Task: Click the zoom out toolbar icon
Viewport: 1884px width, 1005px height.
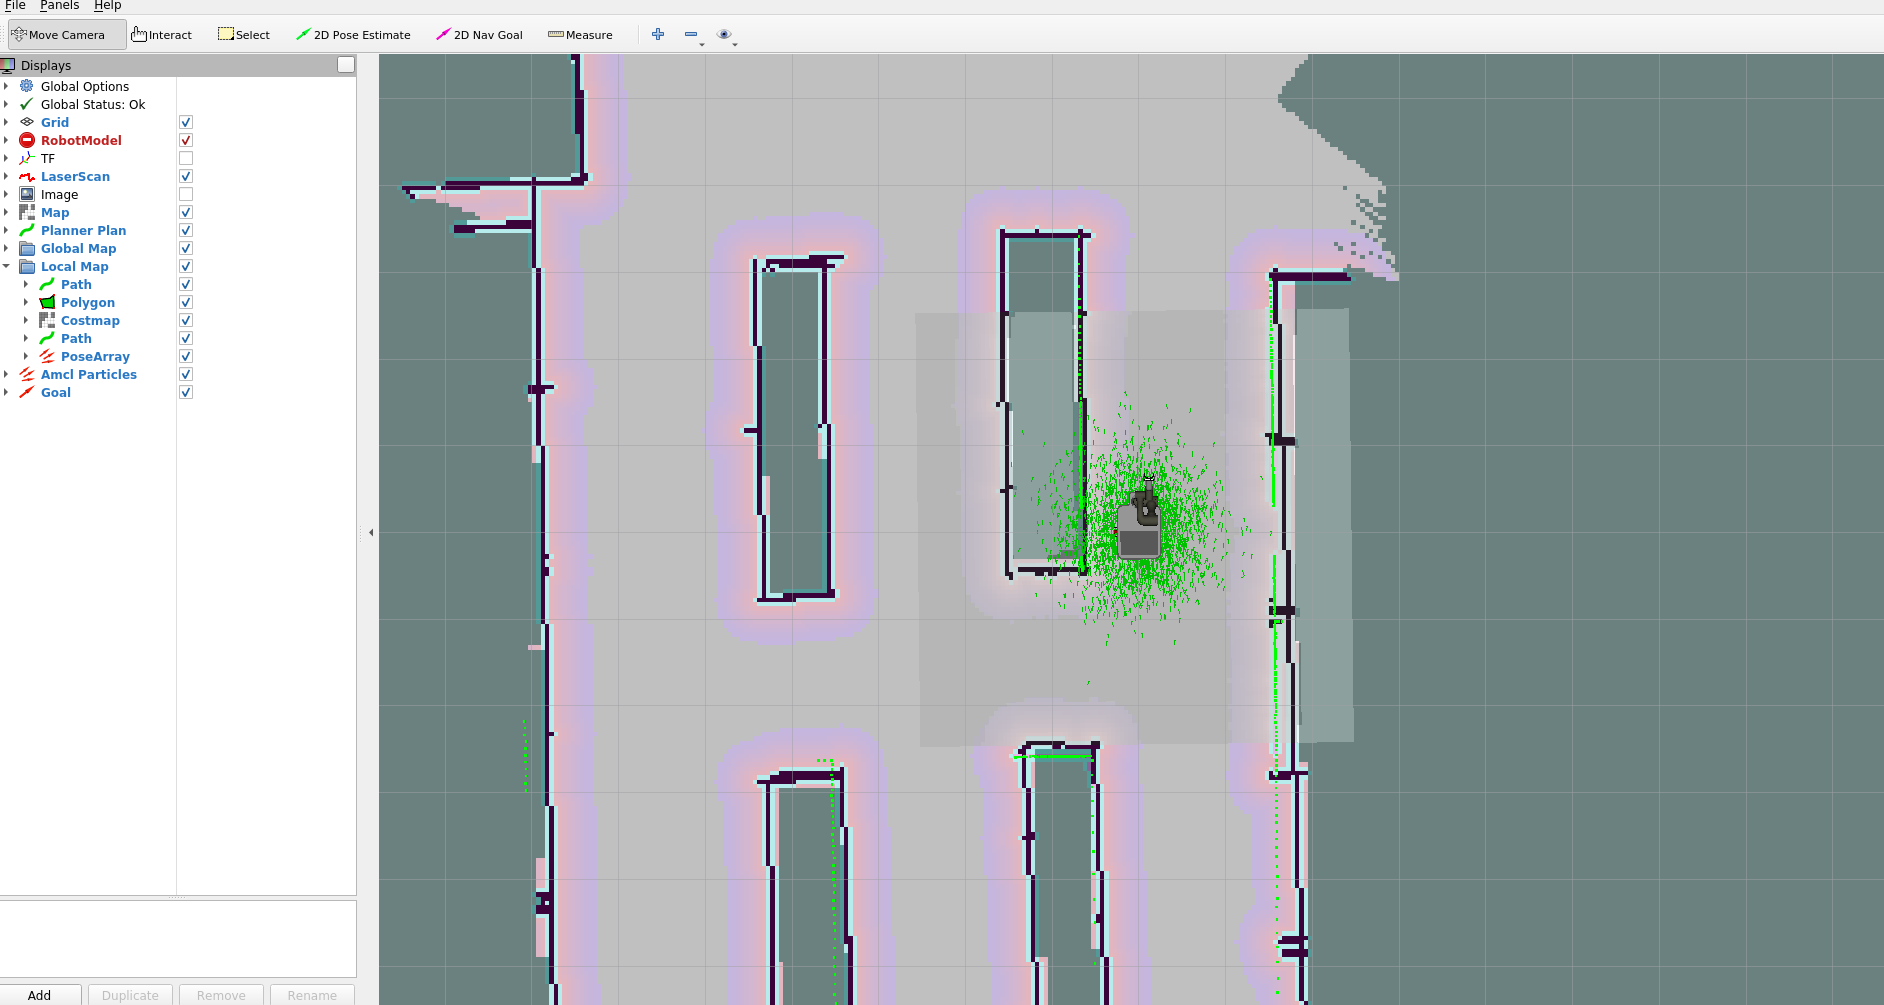Action: [692, 34]
